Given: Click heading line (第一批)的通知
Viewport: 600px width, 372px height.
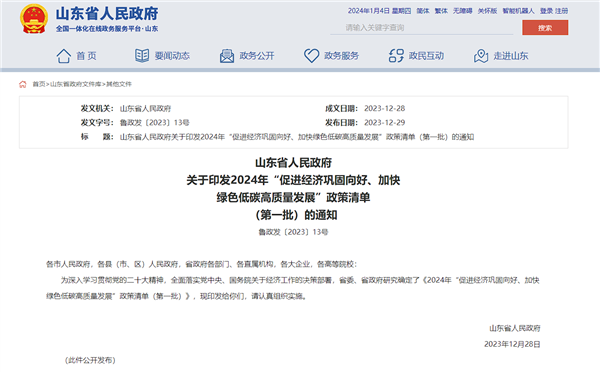Looking at the screenshot, I should tap(296, 215).
